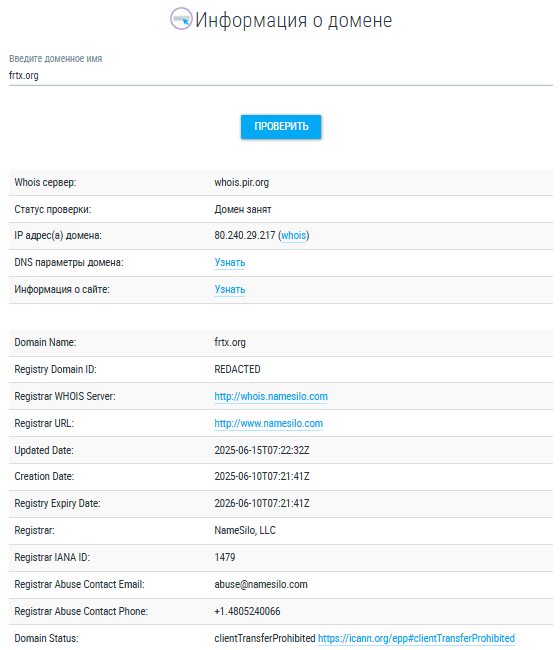Screen dimensions: 560x650
Task: Click the Registry Expiry Date label
Action: (58, 503)
